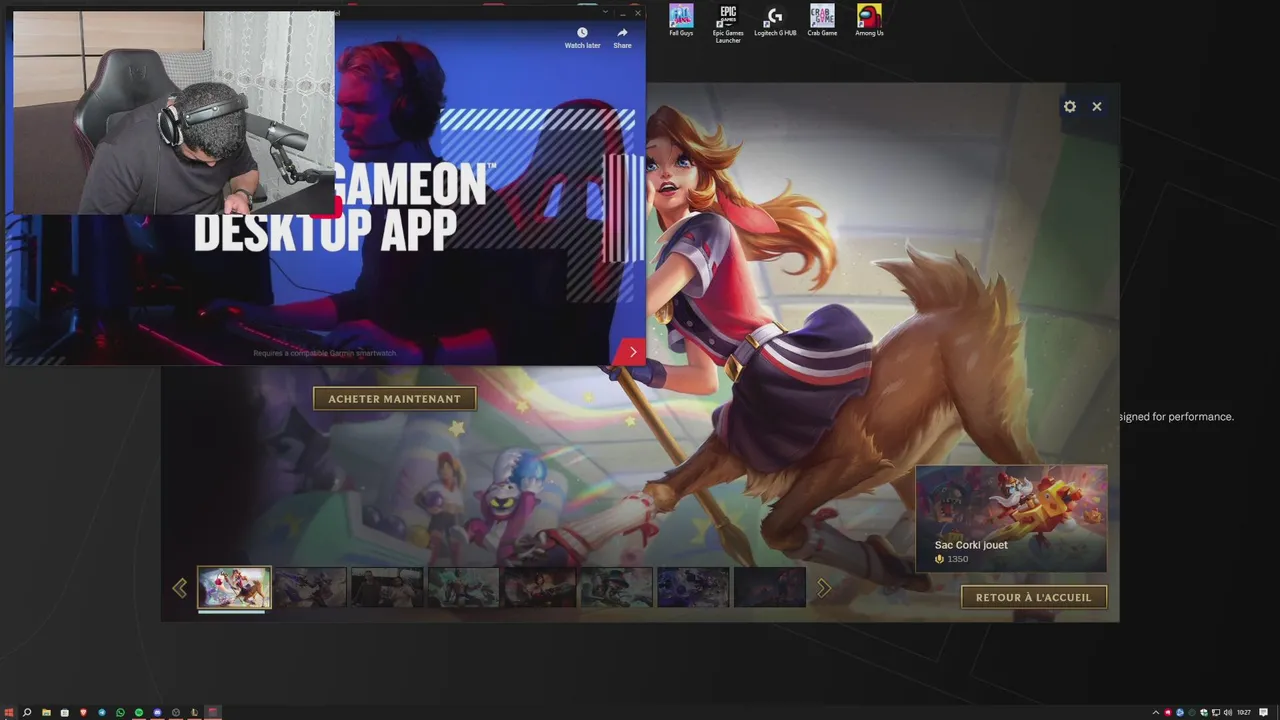Open Discord from the taskbar
Image resolution: width=1280 pixels, height=720 pixels.
pyautogui.click(x=157, y=712)
